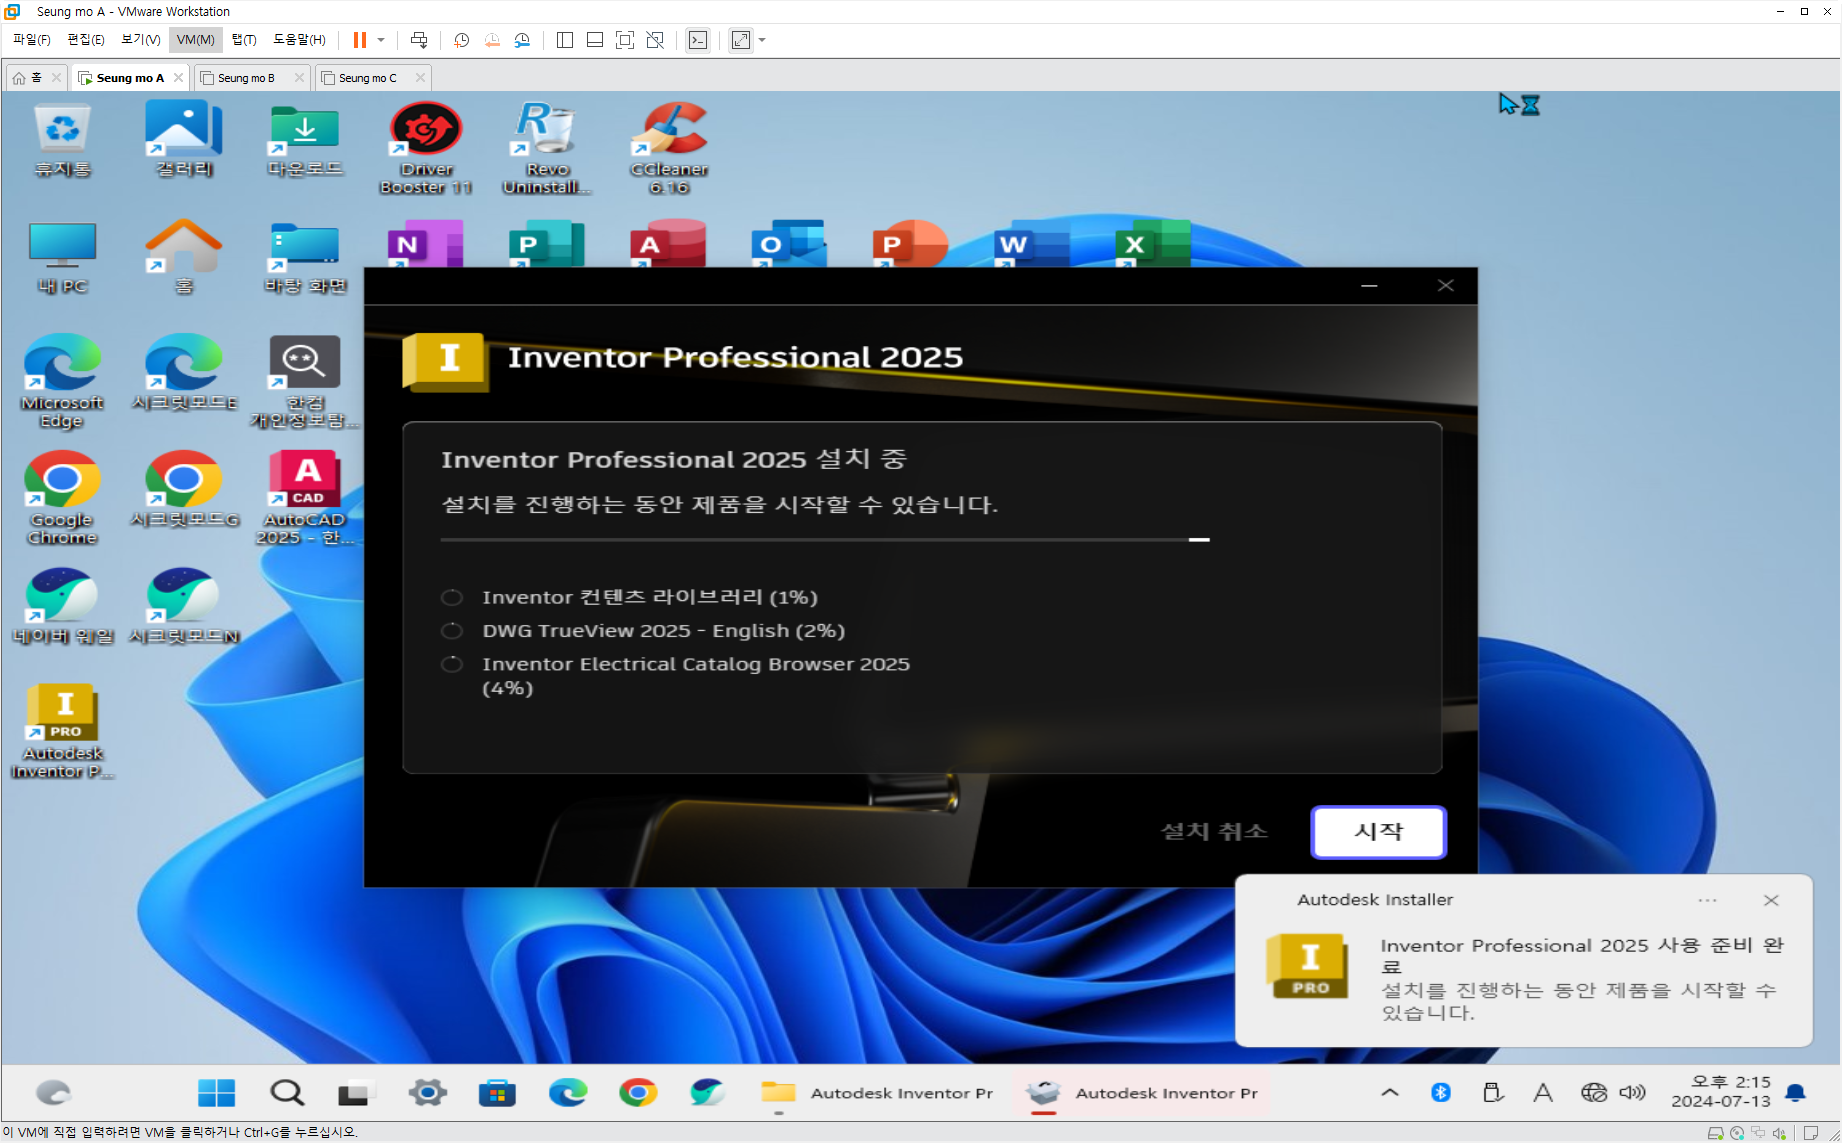
Task: Launch Google Chrome desktop shortcut
Action: click(62, 498)
